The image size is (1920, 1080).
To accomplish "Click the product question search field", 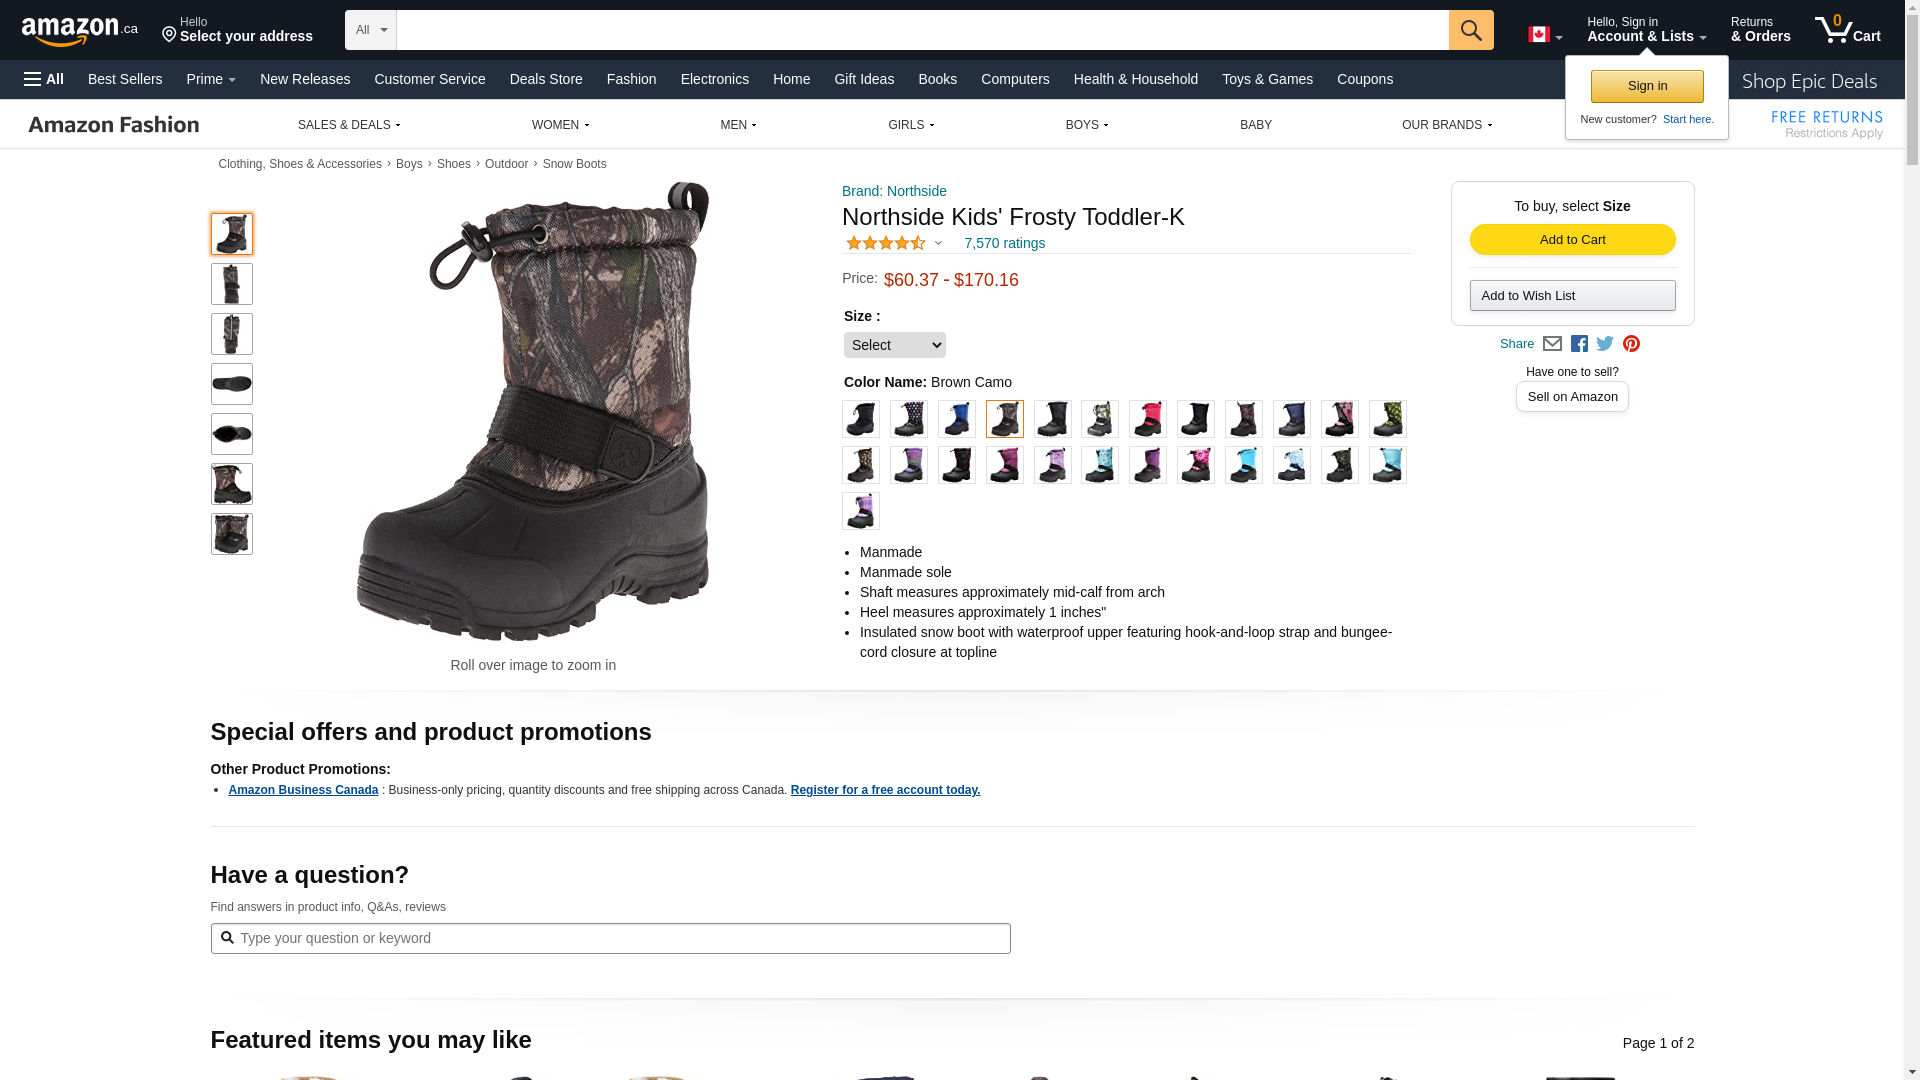I will pos(611,938).
